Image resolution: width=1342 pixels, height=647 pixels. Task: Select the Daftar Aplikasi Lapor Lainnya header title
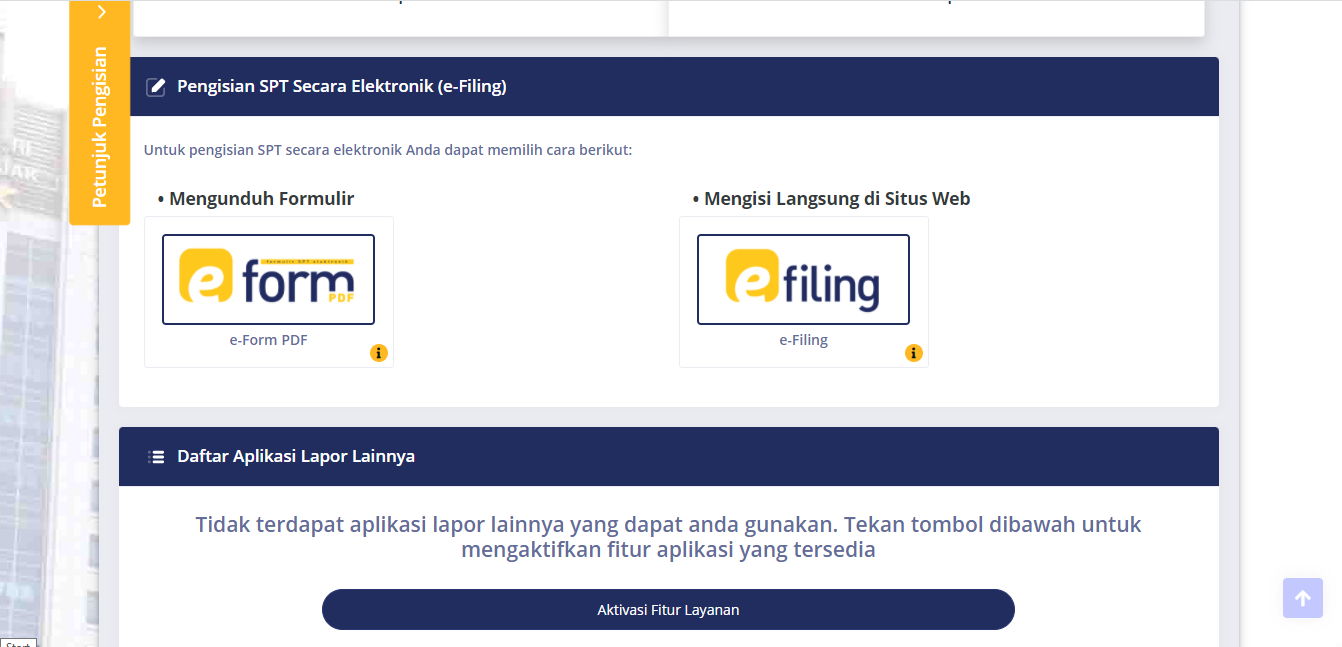click(295, 457)
